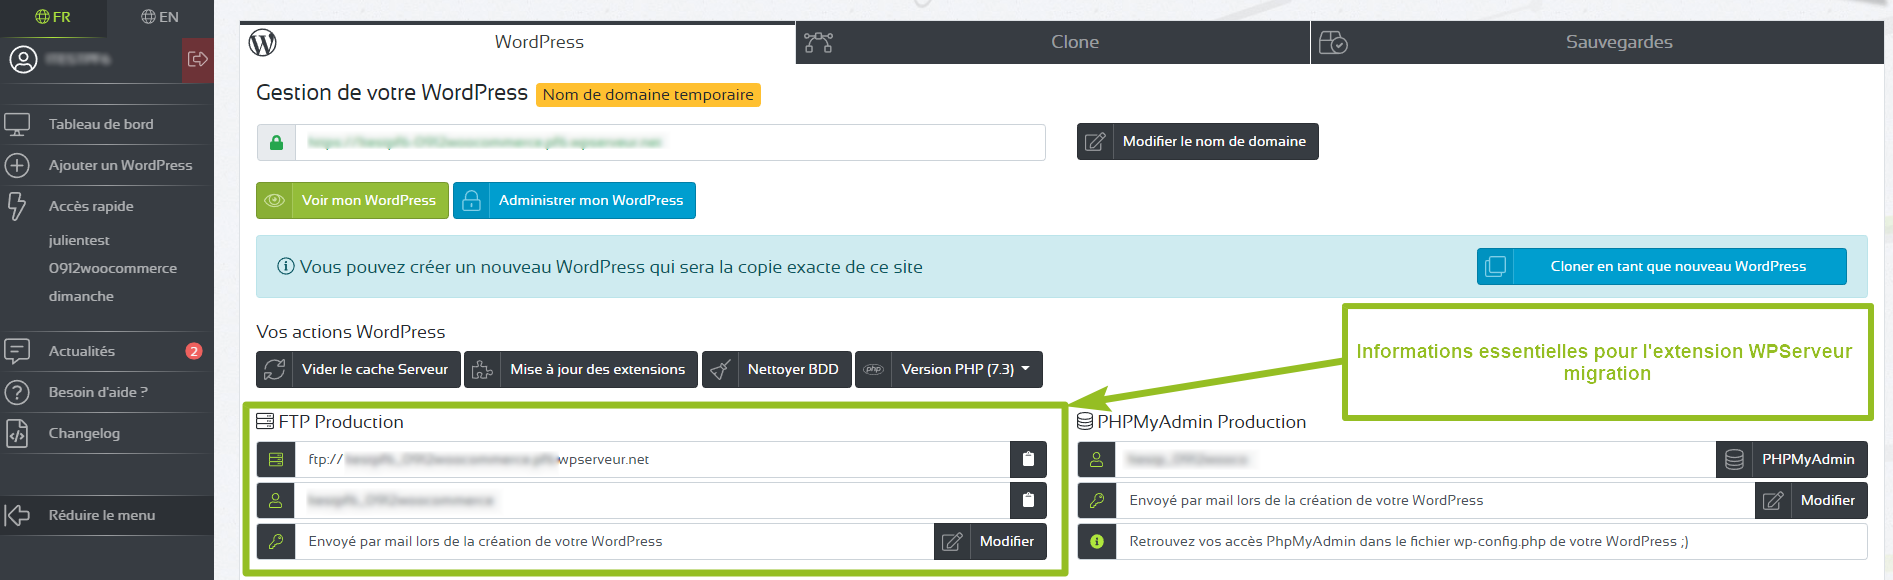Copy the FTP username to clipboard

pos(1028,500)
